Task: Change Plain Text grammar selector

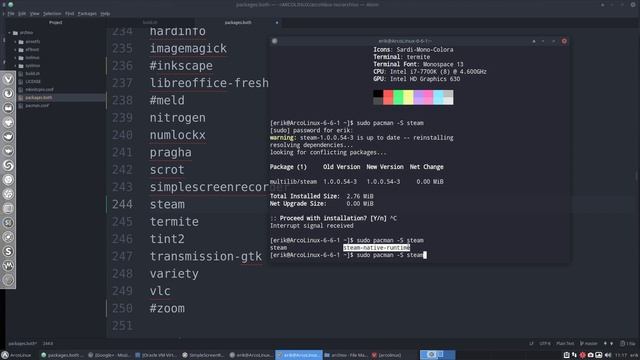Action: pyautogui.click(x=565, y=344)
